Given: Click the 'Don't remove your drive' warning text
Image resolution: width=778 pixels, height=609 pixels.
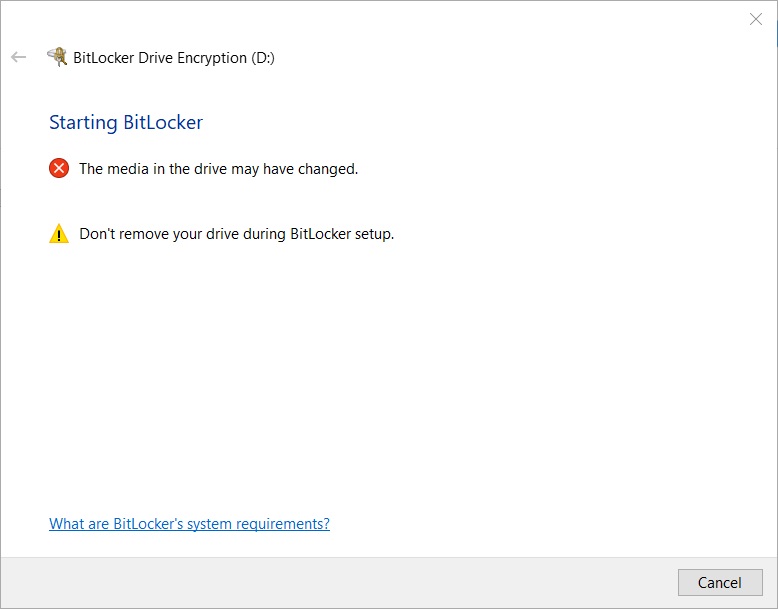Looking at the screenshot, I should click(x=237, y=234).
